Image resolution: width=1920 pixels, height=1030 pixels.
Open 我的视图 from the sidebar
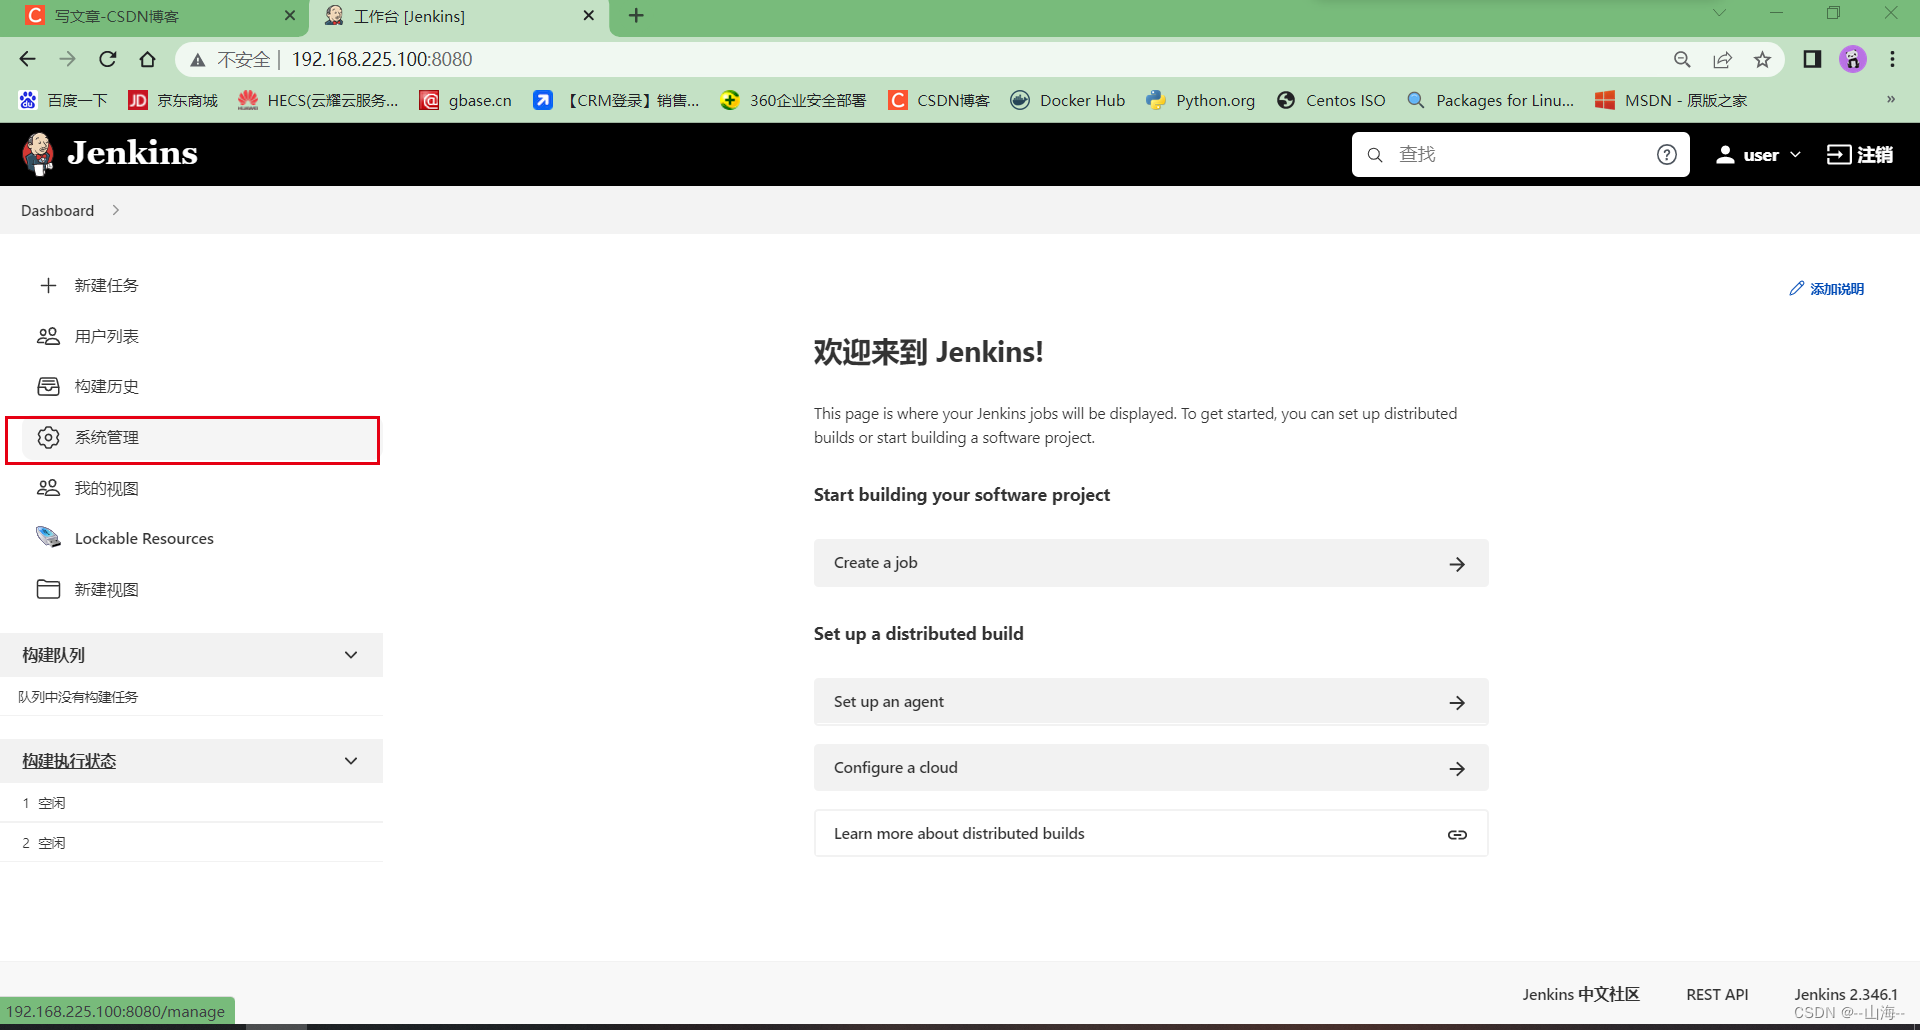pos(109,487)
